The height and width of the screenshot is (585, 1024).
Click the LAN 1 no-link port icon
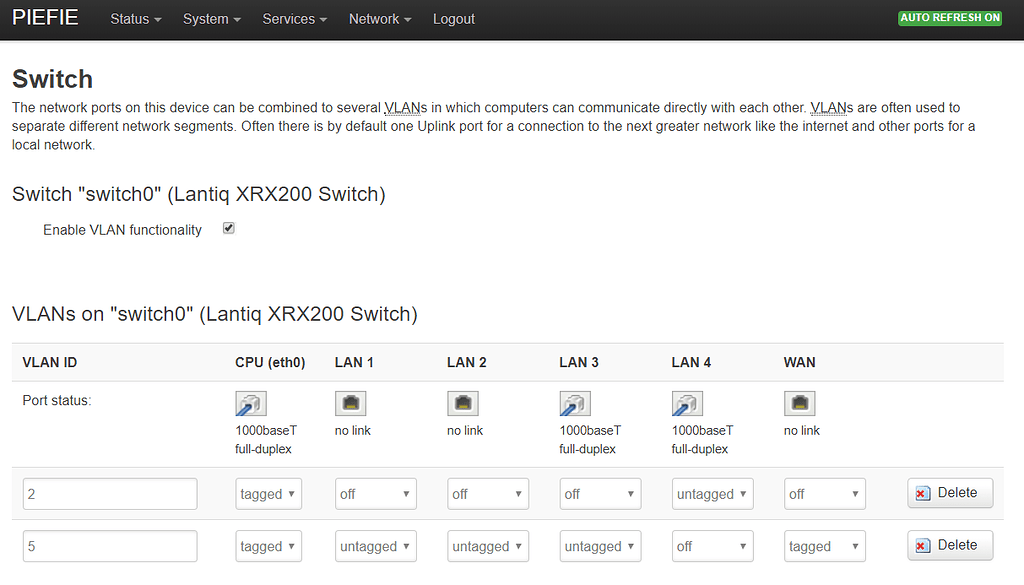pyautogui.click(x=351, y=402)
